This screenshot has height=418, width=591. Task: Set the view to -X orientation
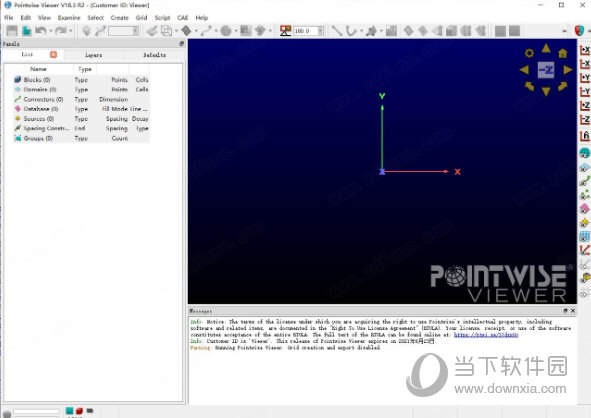(585, 64)
